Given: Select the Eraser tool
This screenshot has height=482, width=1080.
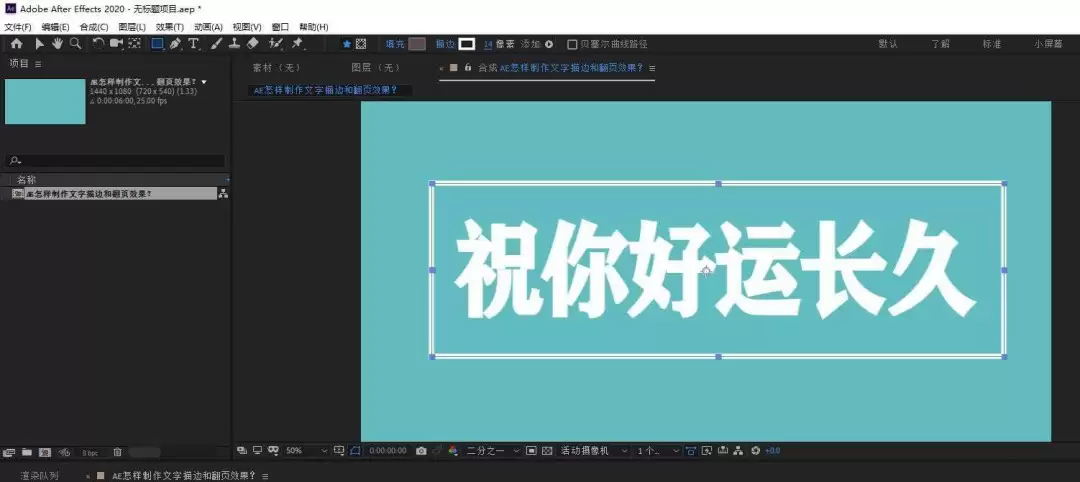Looking at the screenshot, I should point(252,43).
